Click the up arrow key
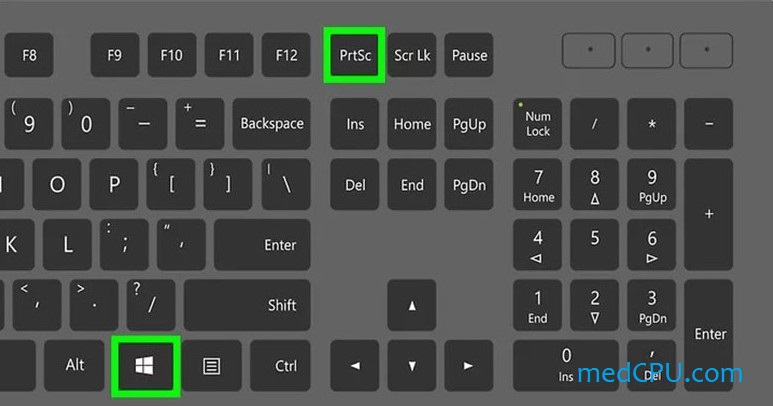 tap(412, 305)
